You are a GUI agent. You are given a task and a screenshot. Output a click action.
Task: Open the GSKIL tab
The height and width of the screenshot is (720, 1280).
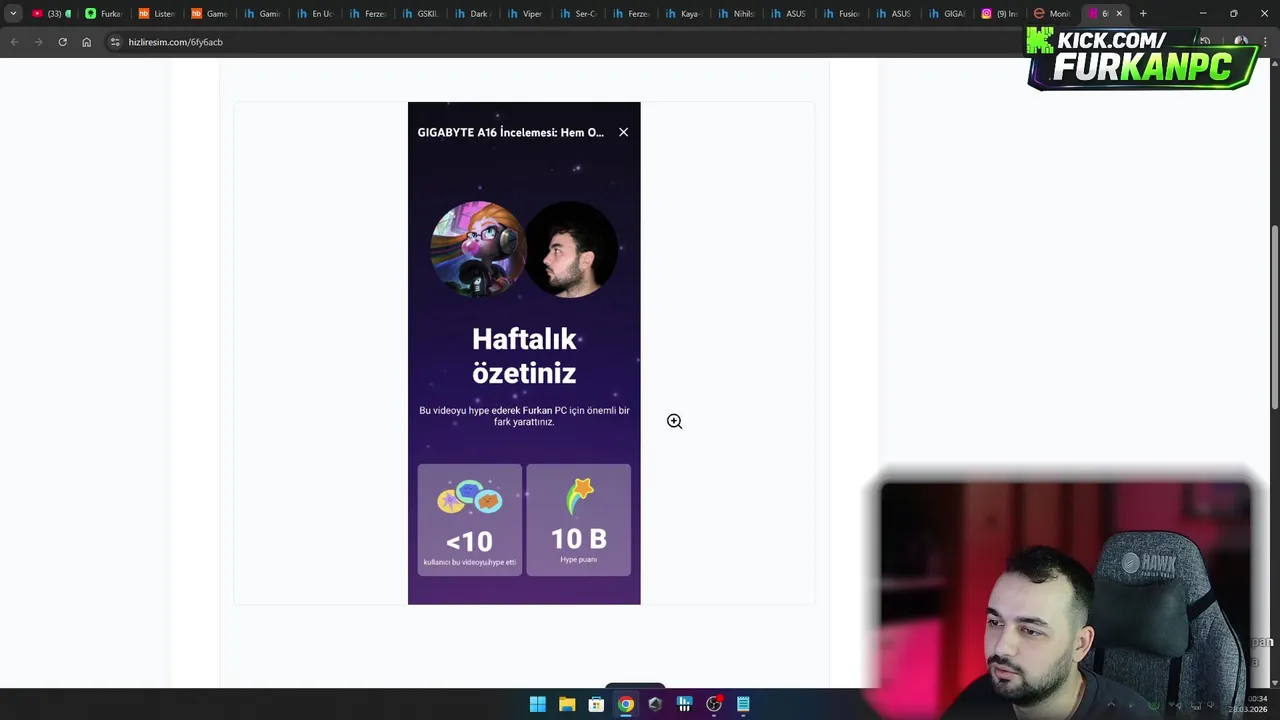click(420, 14)
